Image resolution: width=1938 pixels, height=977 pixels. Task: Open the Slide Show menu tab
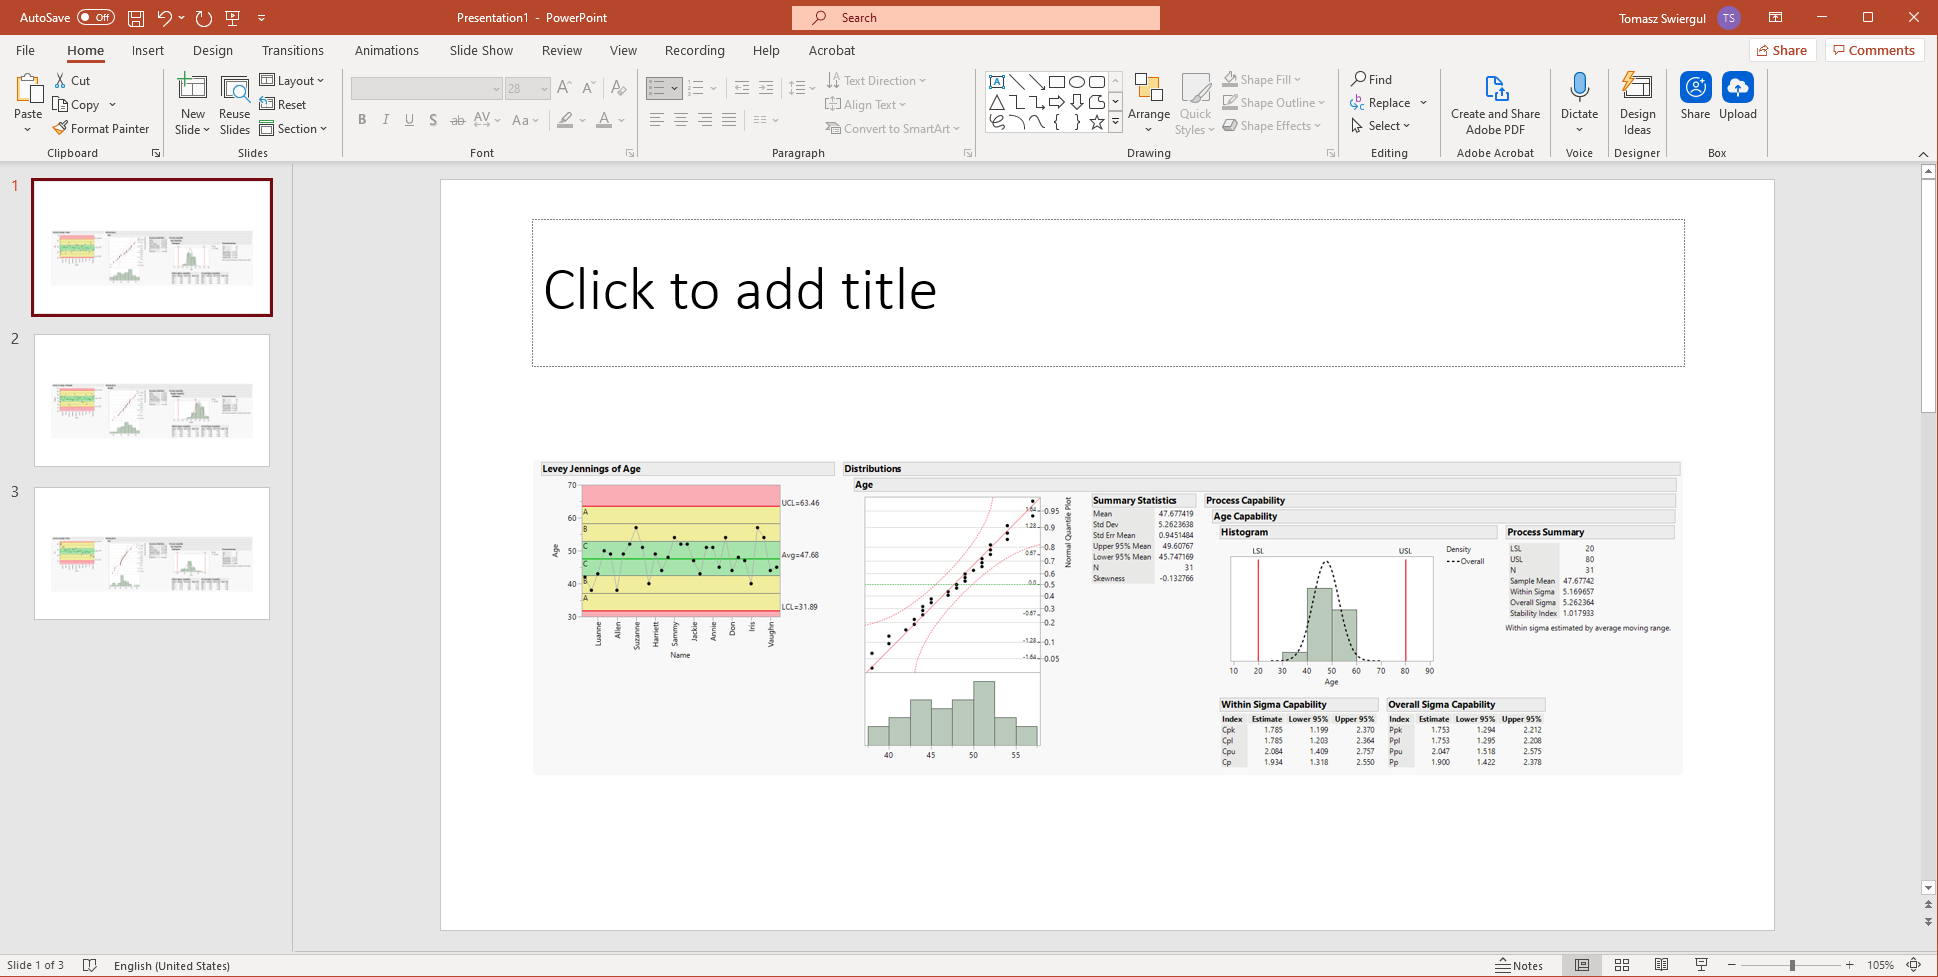coord(480,50)
